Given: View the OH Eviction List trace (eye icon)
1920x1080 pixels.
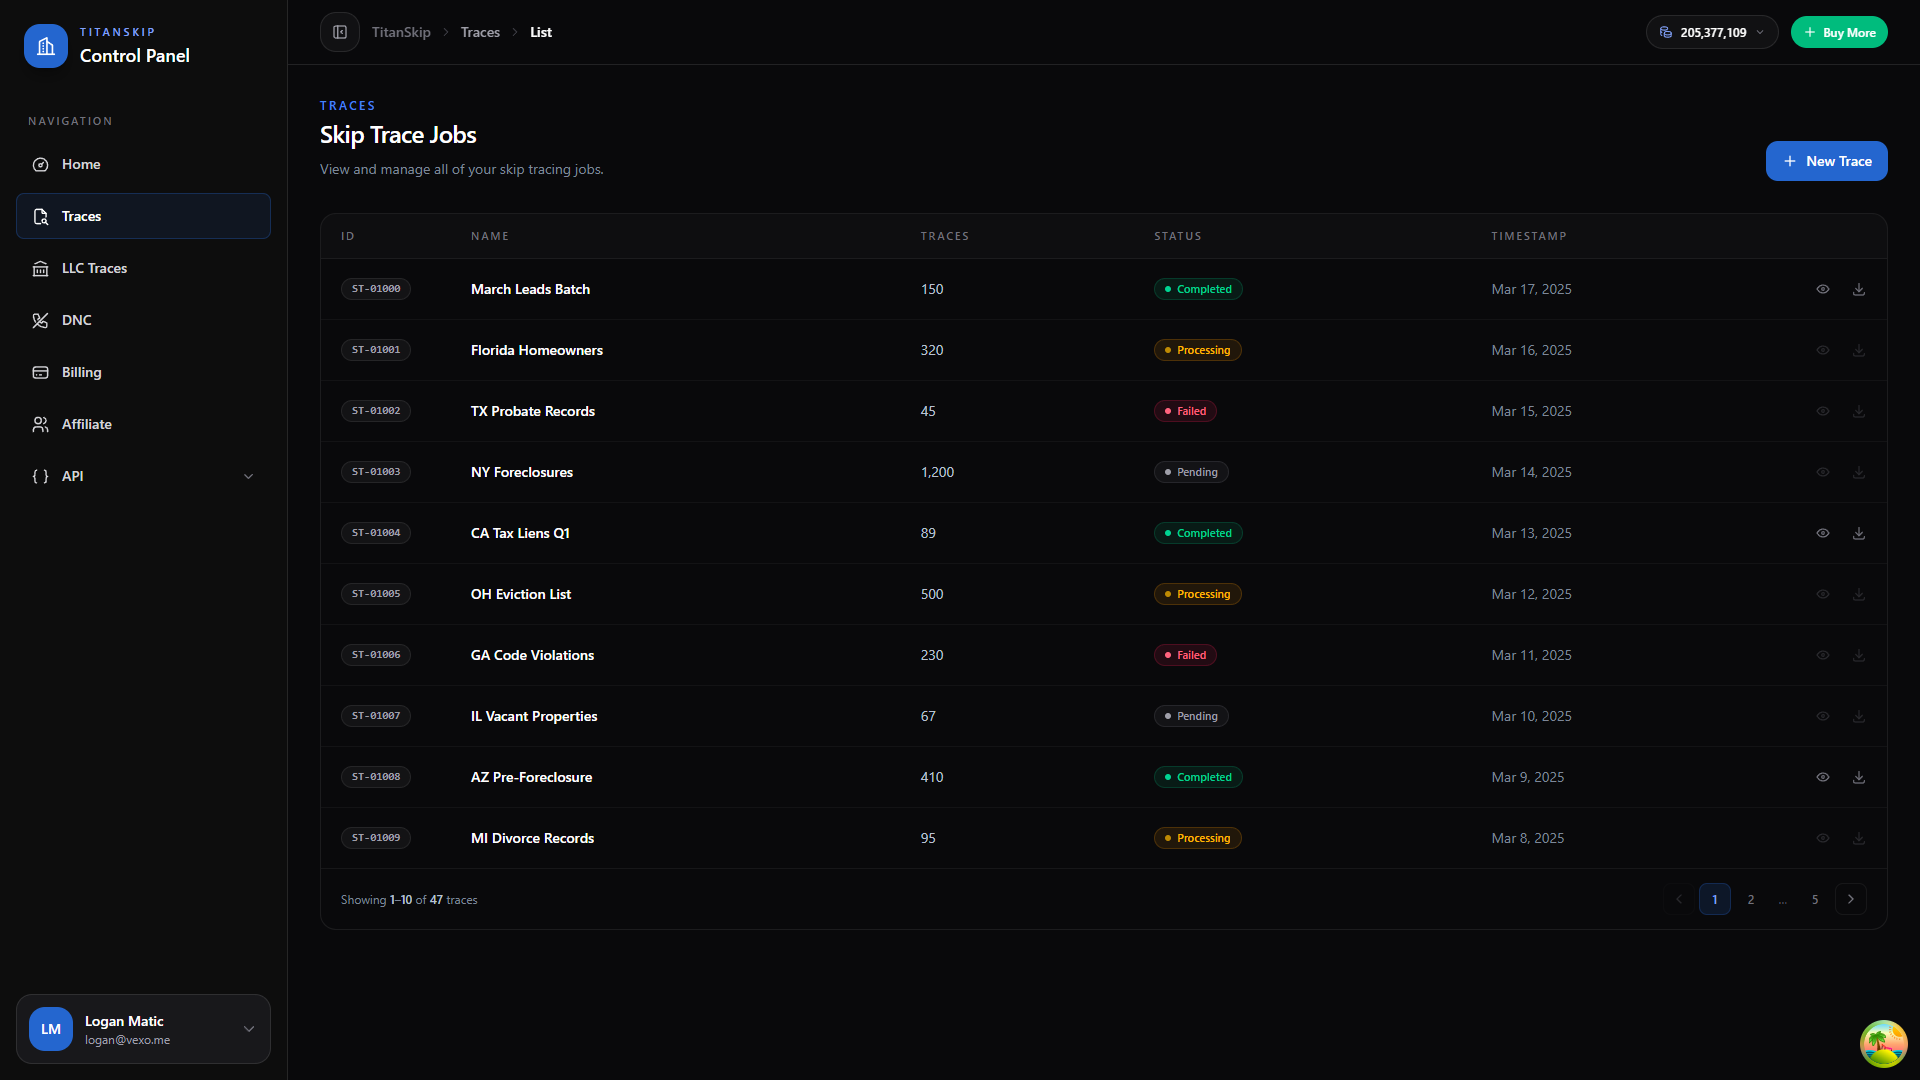Looking at the screenshot, I should pyautogui.click(x=1823, y=594).
